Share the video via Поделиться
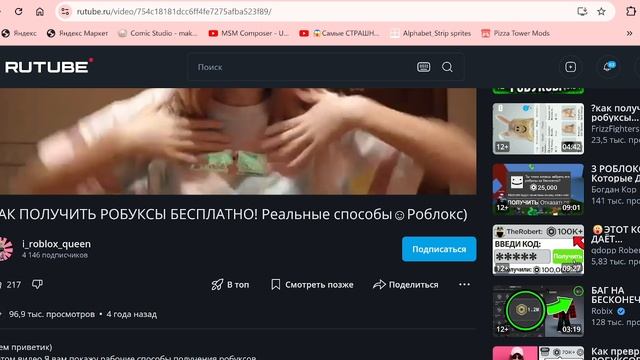Viewport: 640px width, 360px height. [x=406, y=284]
